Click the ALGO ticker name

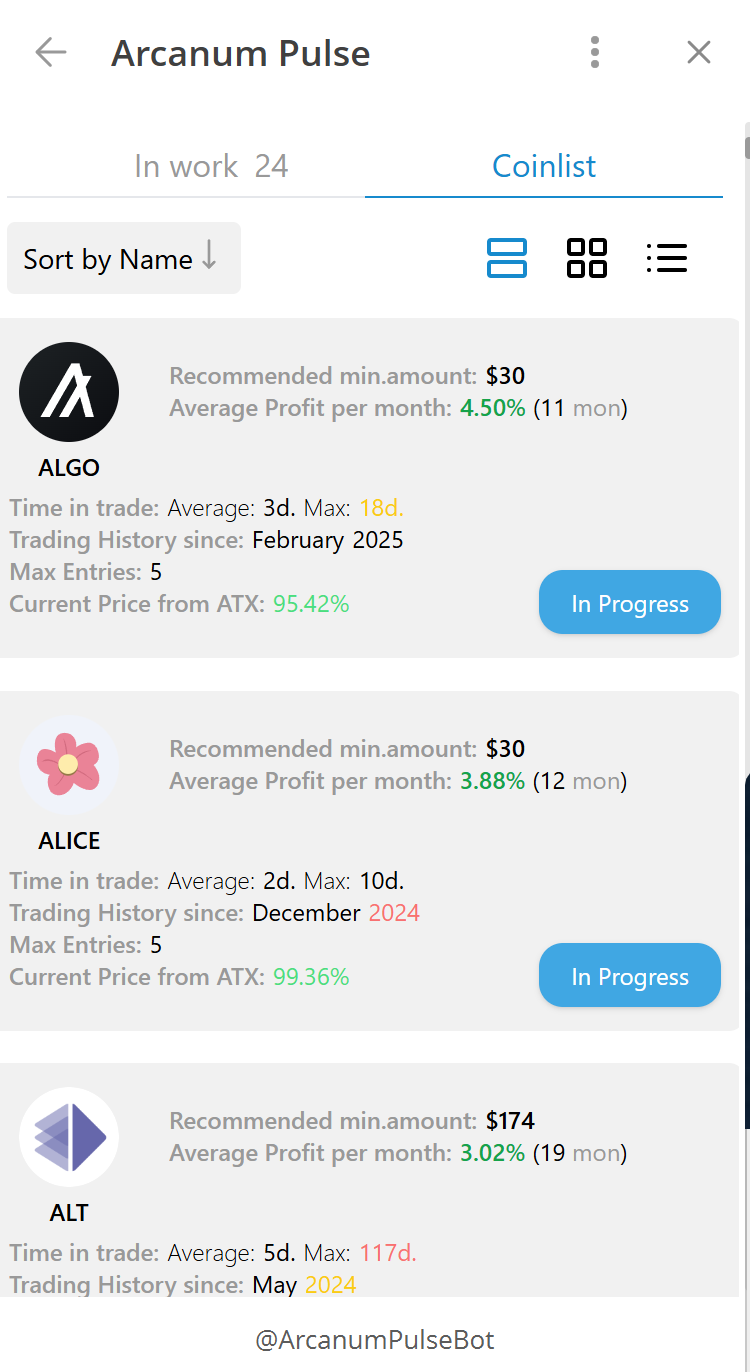pos(69,468)
